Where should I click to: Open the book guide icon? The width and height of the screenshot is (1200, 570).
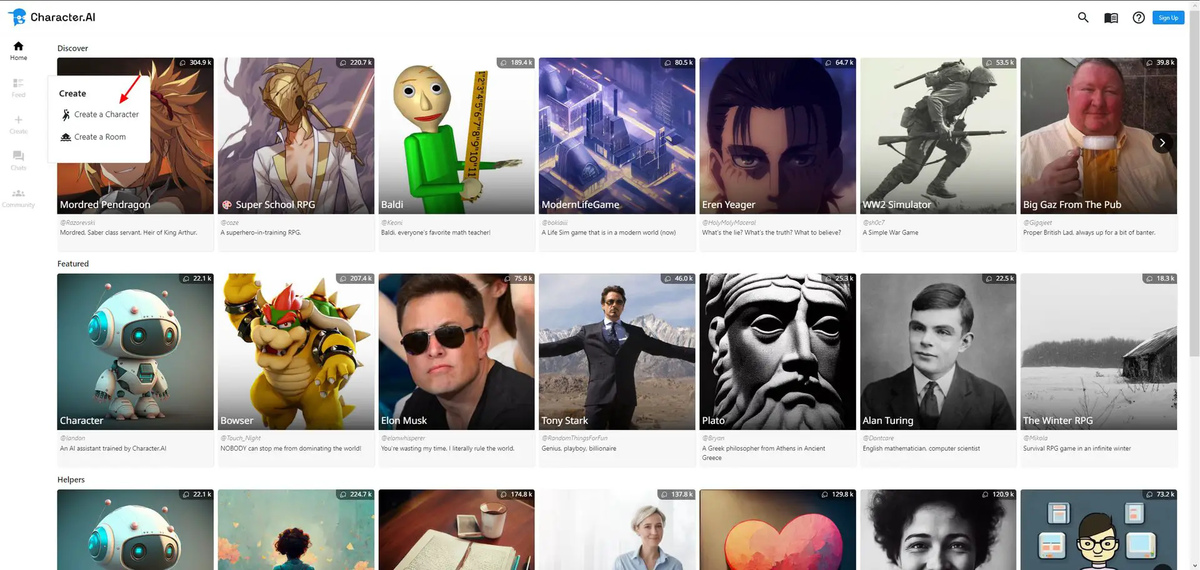1111,18
